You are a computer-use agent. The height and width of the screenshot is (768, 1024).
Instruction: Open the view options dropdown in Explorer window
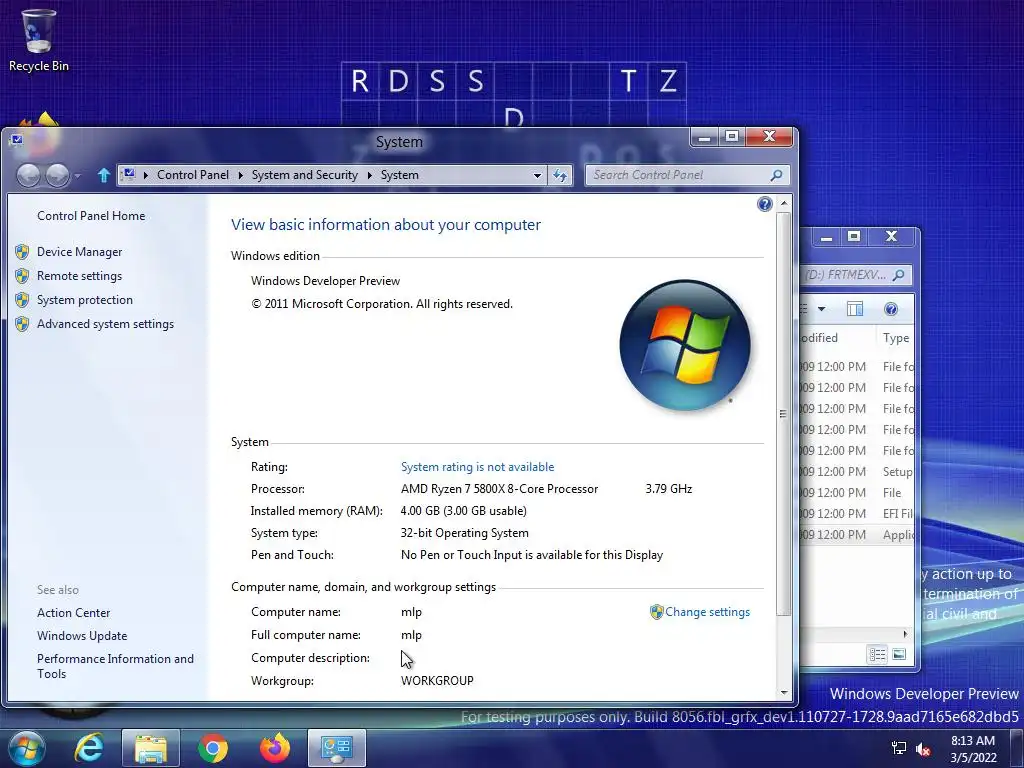click(822, 309)
